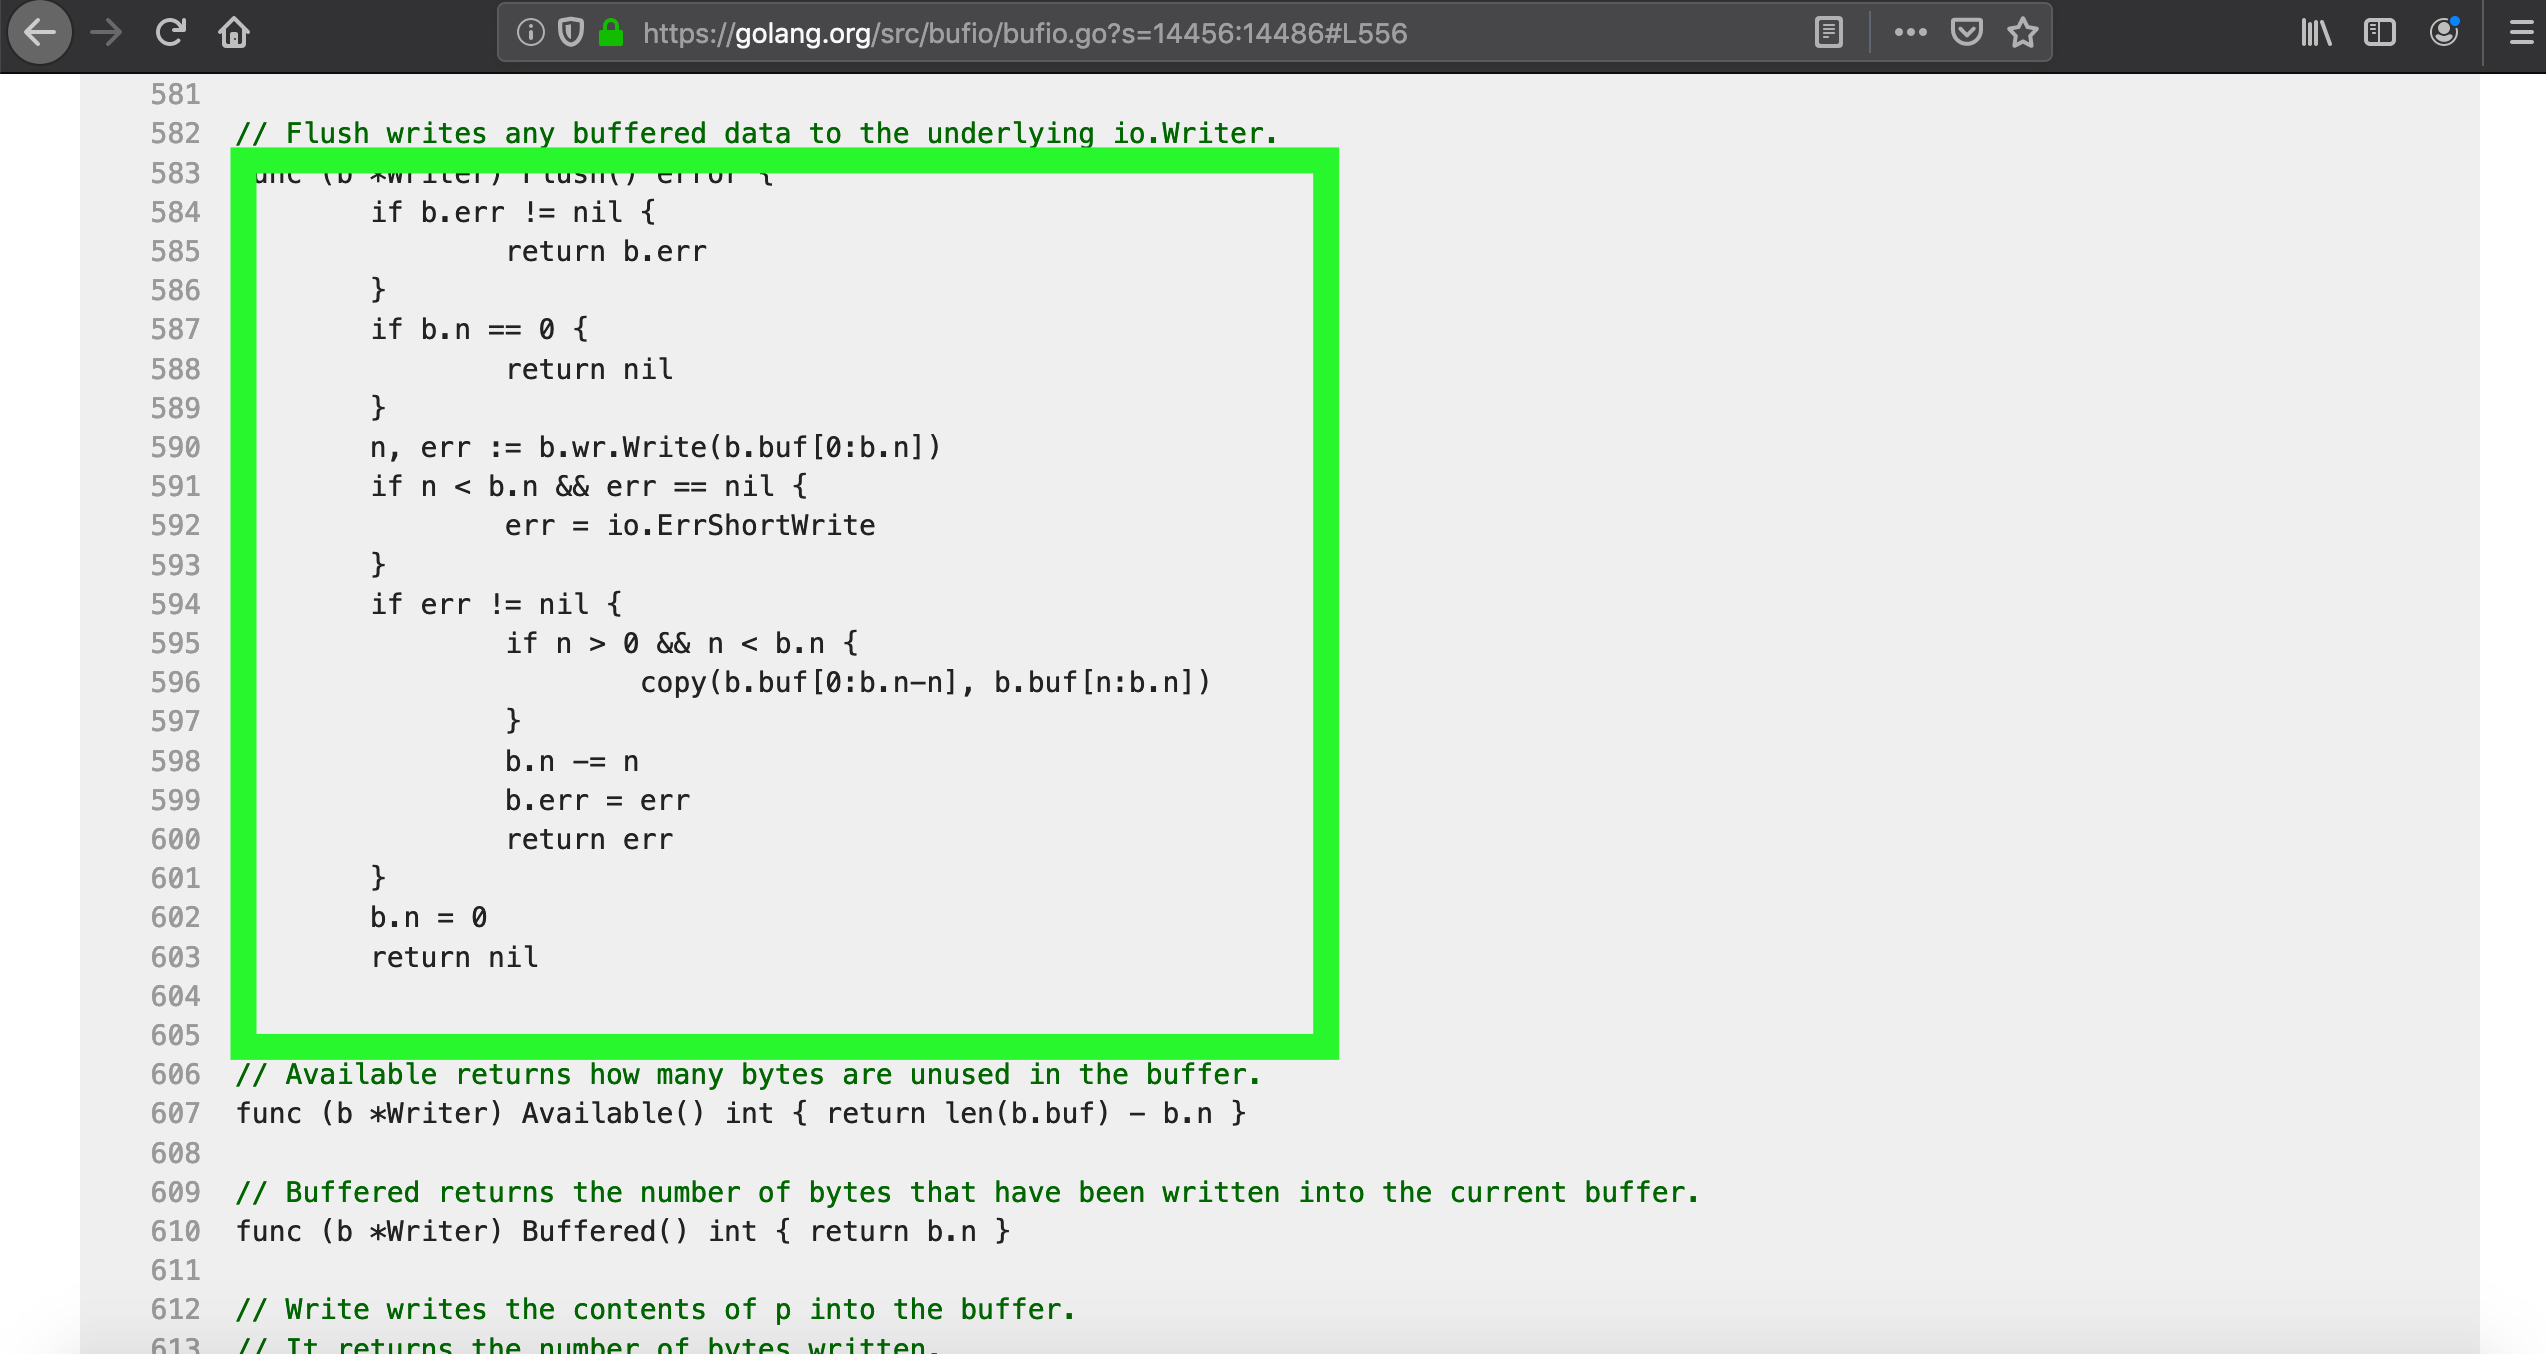Show the browser sidebar
Viewport: 2546px width, 1354px height.
click(2379, 32)
